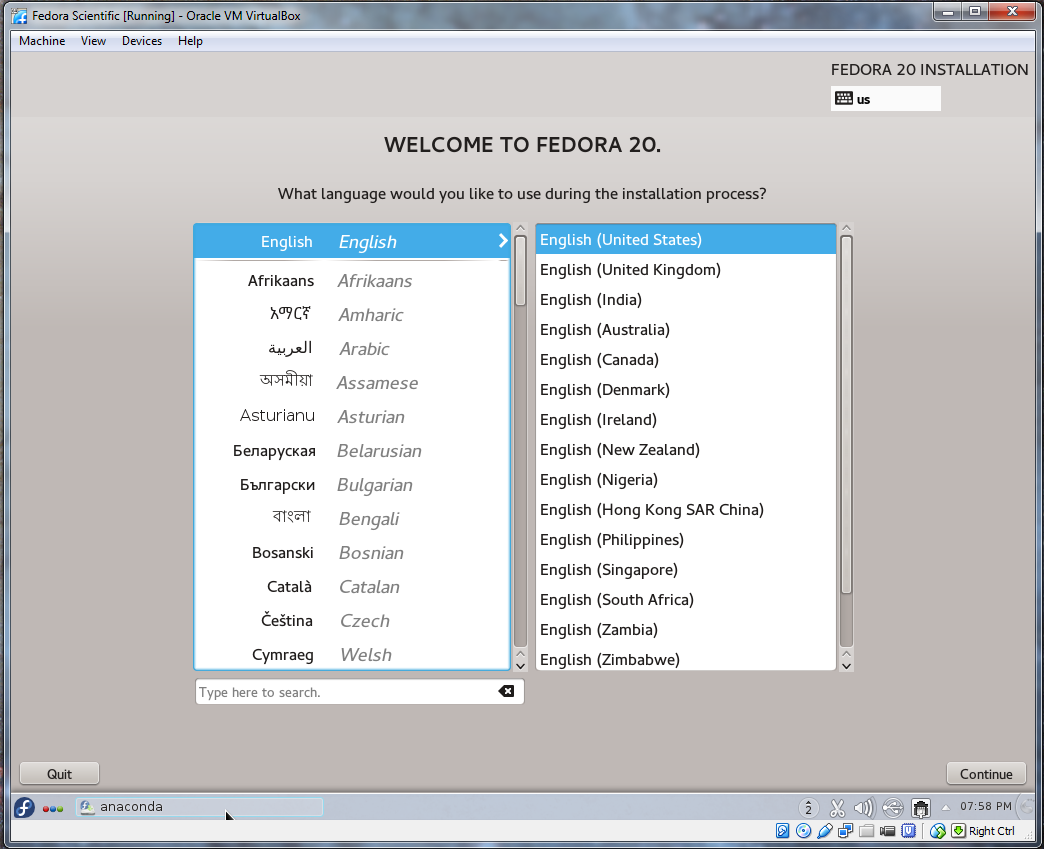Click the VirtualBox shared folders status icon

tap(866, 831)
